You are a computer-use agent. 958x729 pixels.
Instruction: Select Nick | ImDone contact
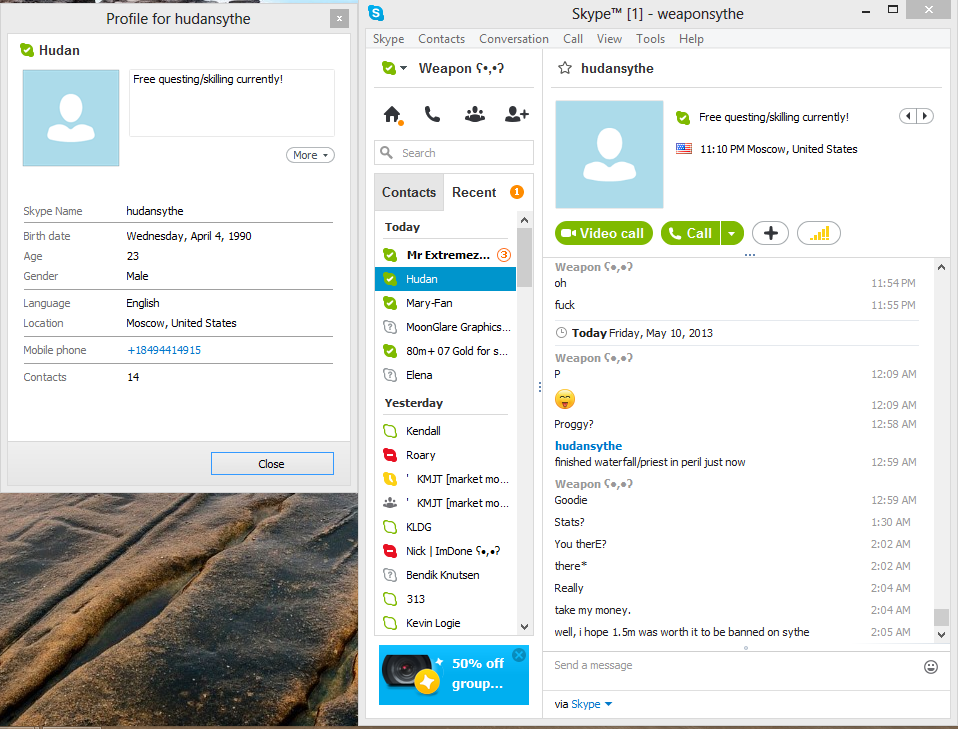[x=445, y=551]
